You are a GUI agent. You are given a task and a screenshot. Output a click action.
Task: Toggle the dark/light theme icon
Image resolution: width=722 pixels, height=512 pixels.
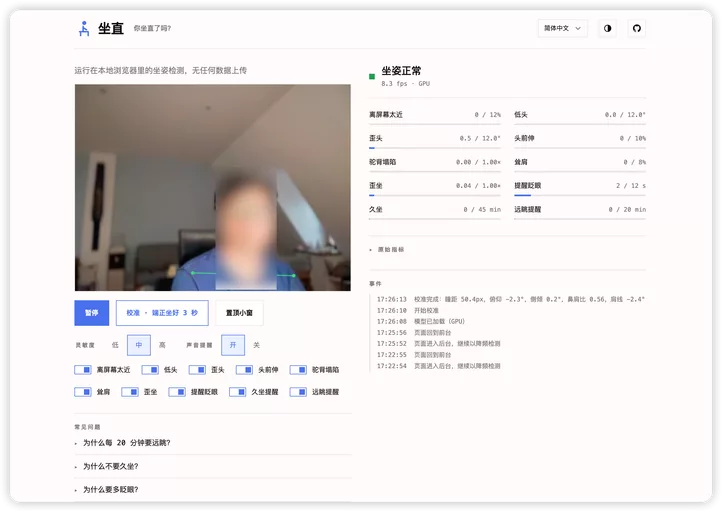[x=607, y=28]
